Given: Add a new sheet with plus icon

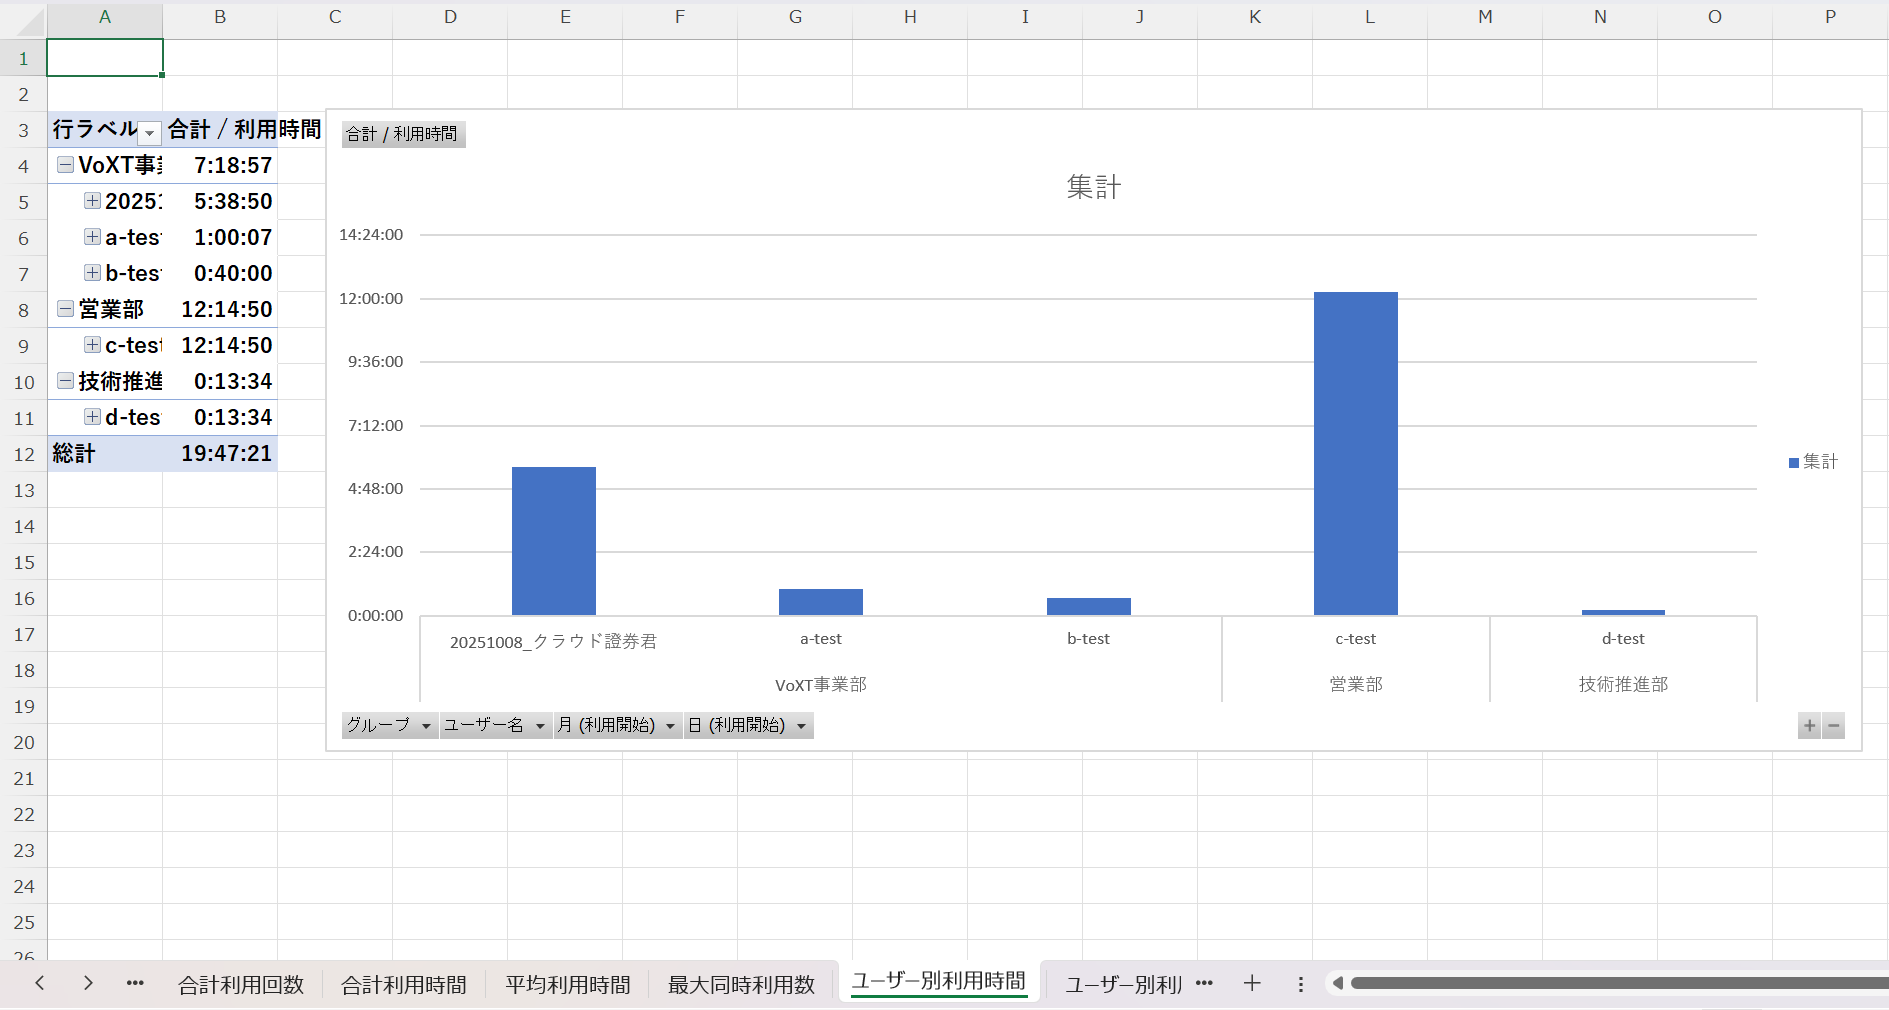Looking at the screenshot, I should coord(1252,984).
